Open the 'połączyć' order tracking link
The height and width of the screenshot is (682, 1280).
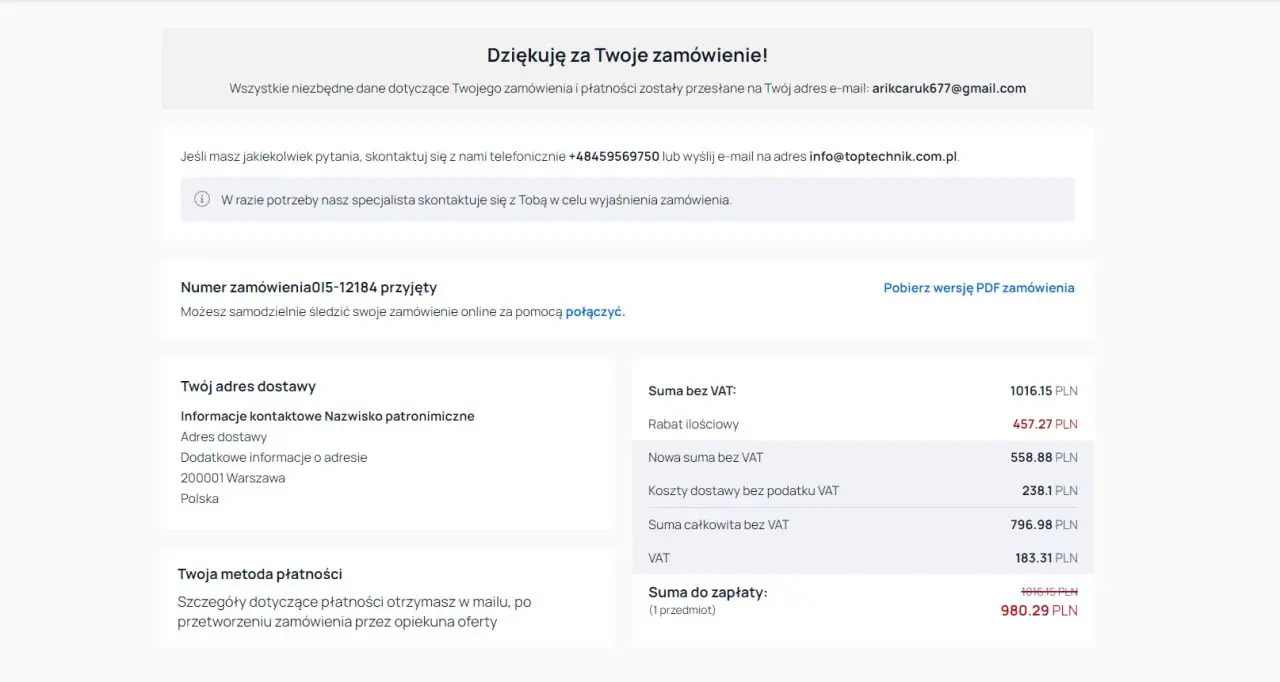tap(594, 311)
